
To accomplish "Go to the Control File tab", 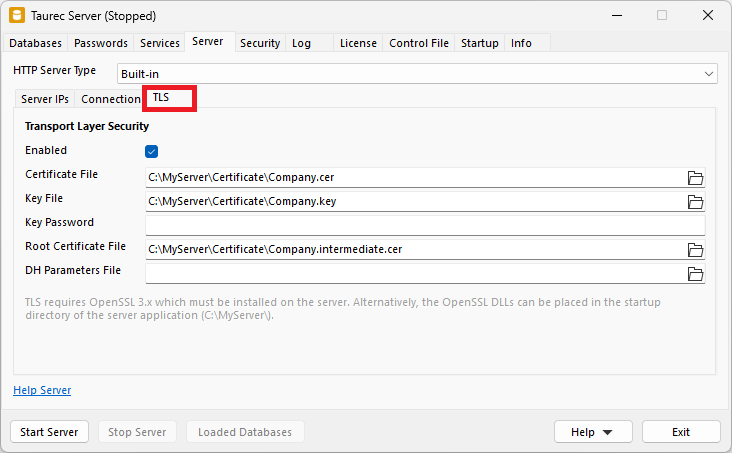I will tap(419, 43).
